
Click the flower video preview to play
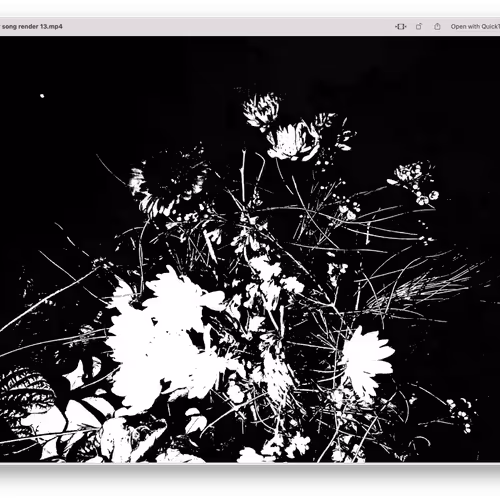(250, 249)
